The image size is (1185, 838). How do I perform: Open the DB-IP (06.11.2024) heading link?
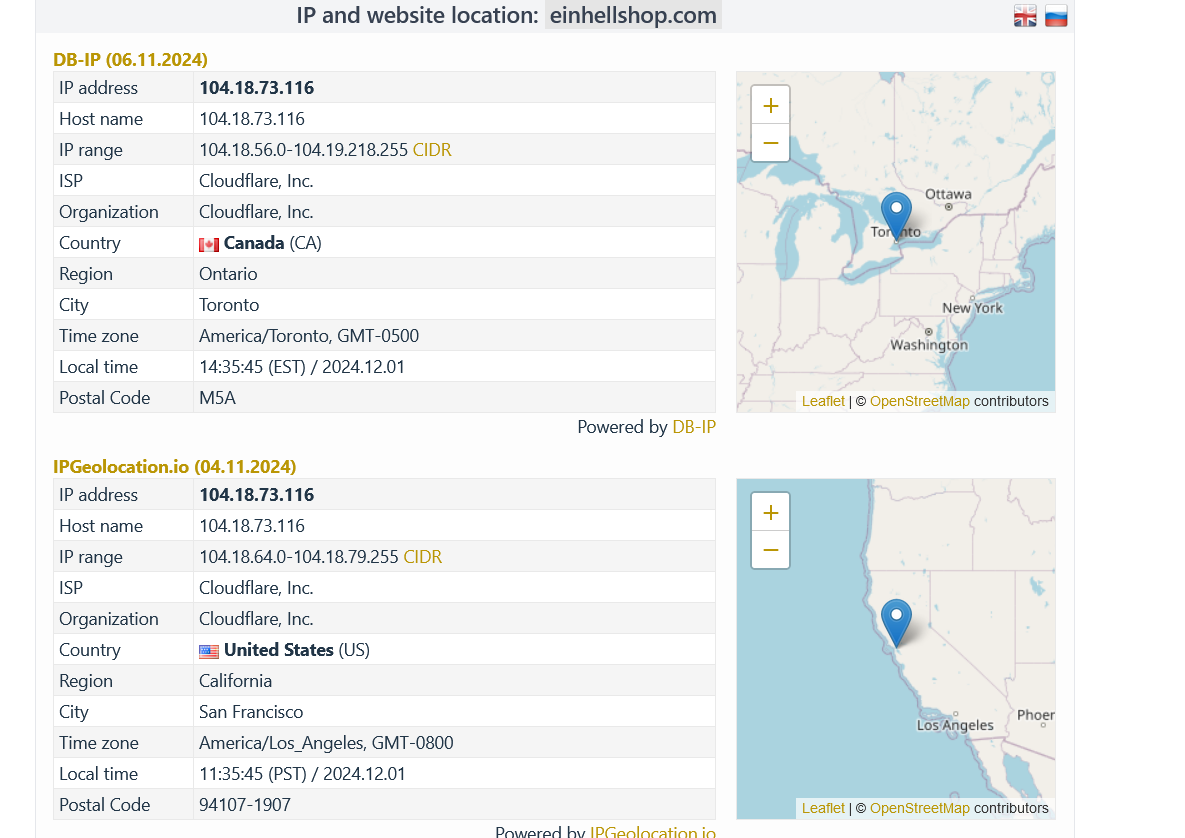coord(130,60)
